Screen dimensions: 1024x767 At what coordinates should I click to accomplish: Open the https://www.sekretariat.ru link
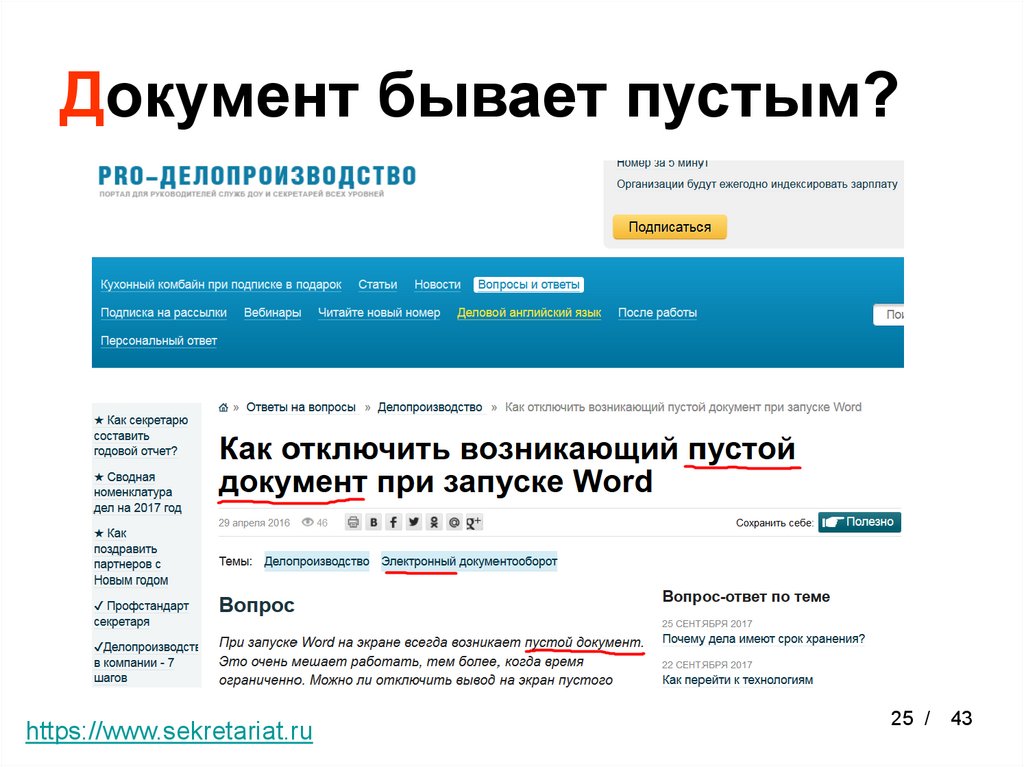pos(169,730)
